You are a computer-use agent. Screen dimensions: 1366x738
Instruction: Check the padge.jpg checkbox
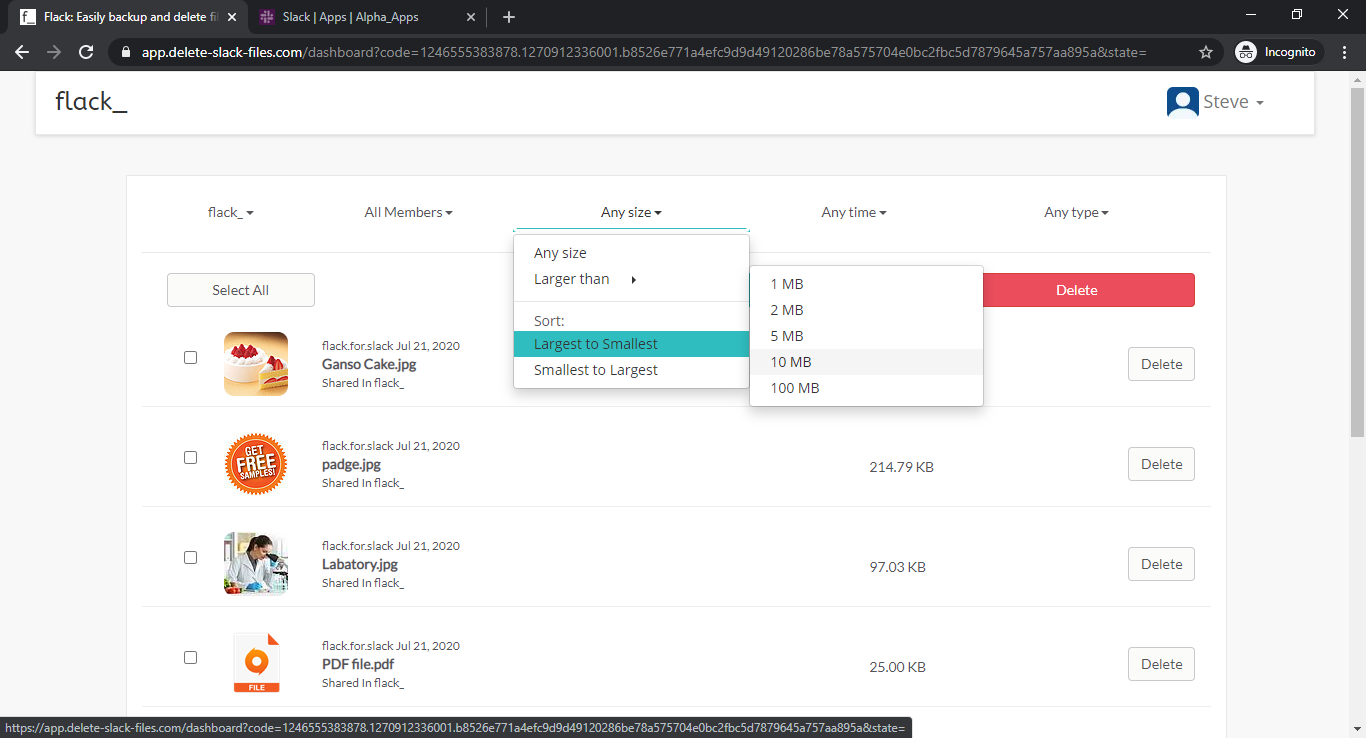click(190, 457)
